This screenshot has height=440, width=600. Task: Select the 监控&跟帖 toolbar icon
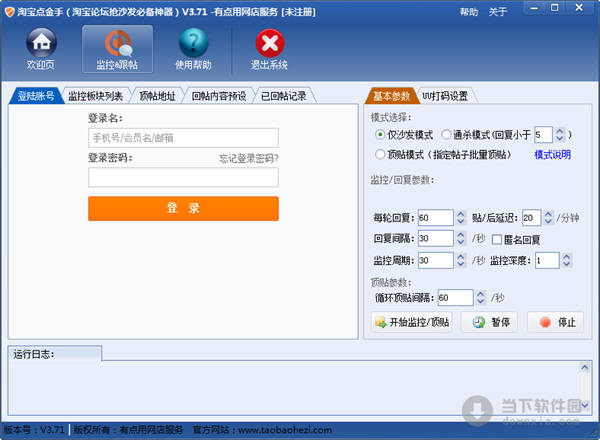click(x=117, y=49)
